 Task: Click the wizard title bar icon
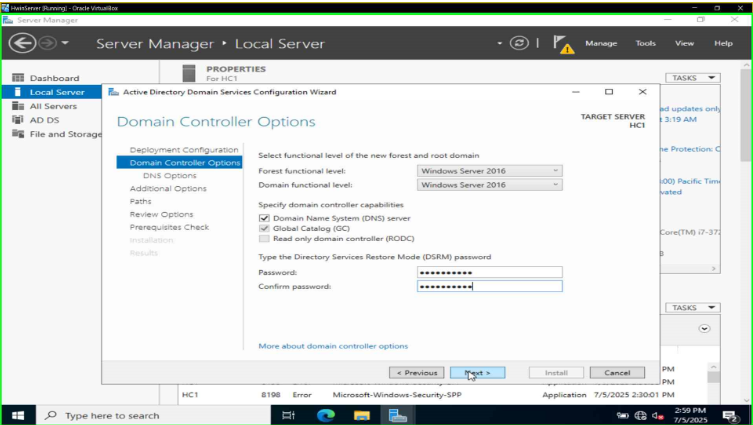click(x=113, y=92)
